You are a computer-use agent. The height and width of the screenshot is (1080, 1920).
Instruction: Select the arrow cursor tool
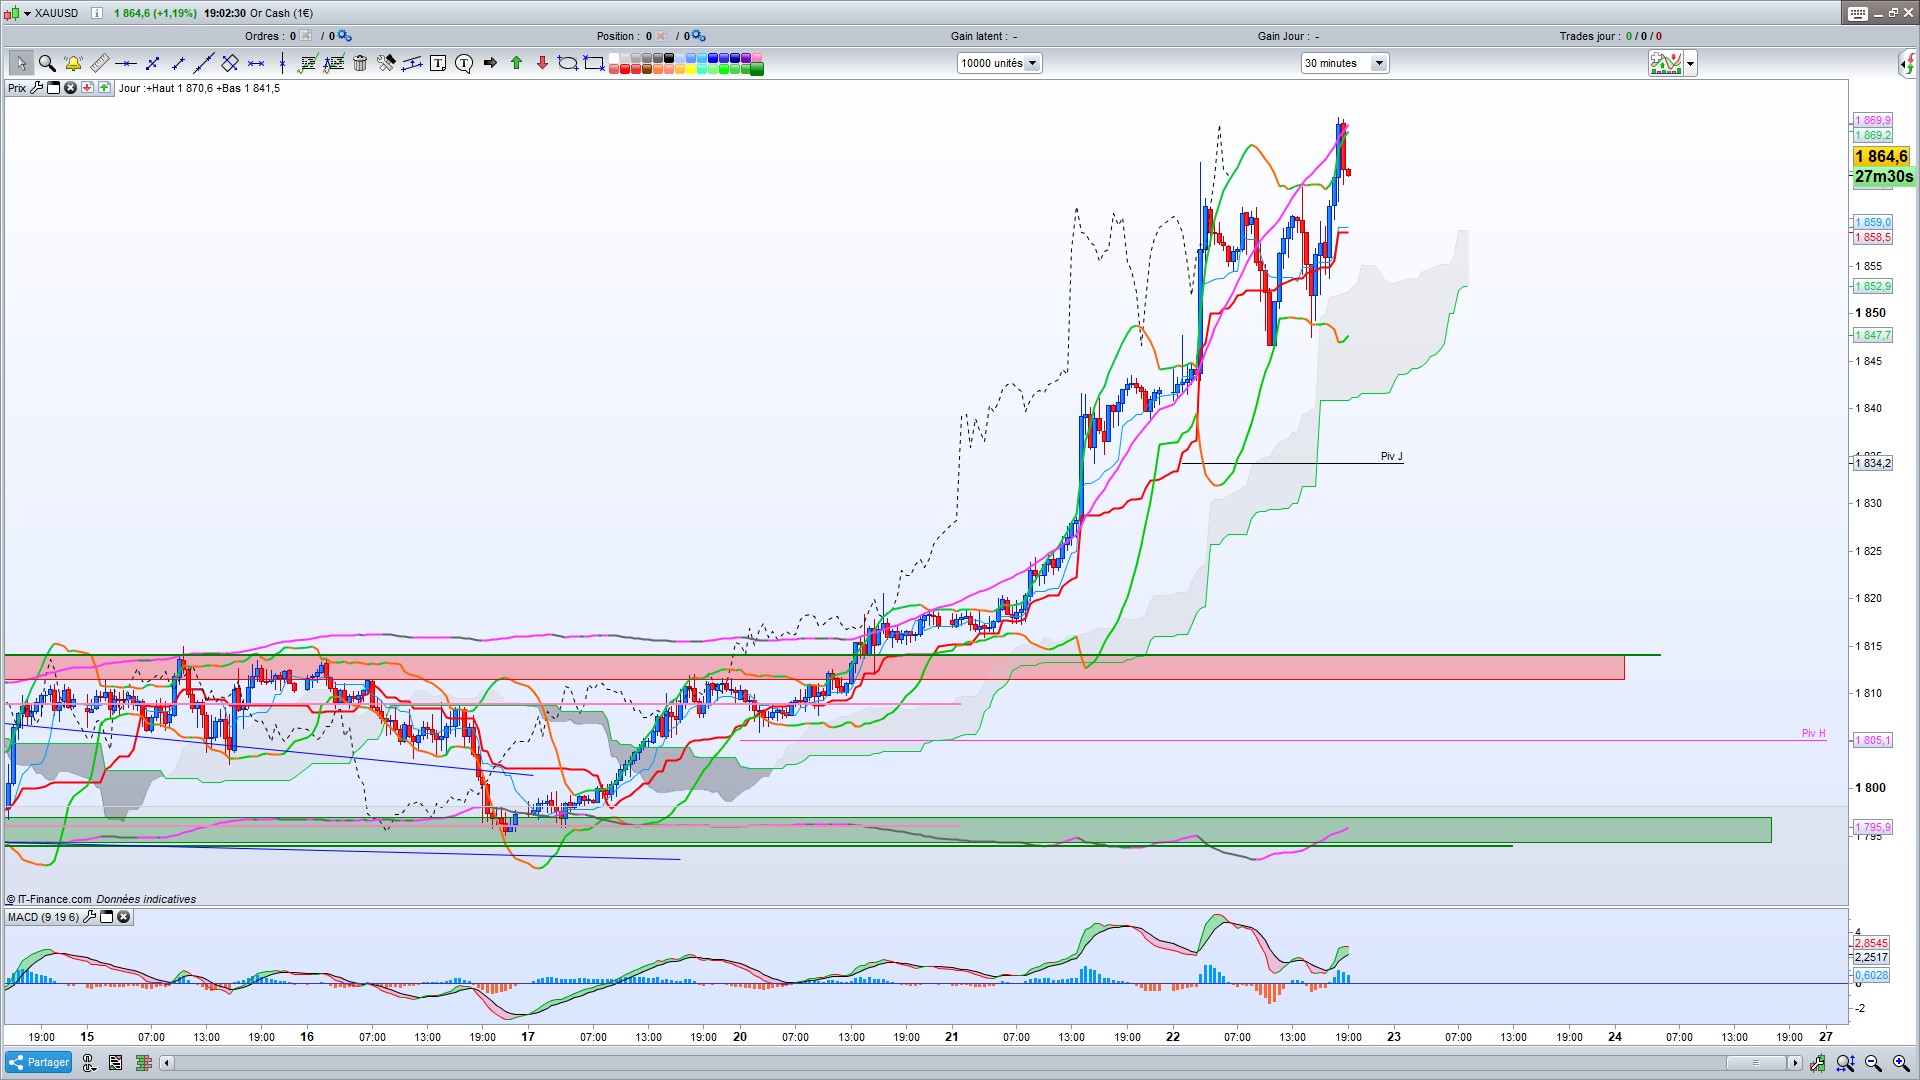(x=21, y=63)
